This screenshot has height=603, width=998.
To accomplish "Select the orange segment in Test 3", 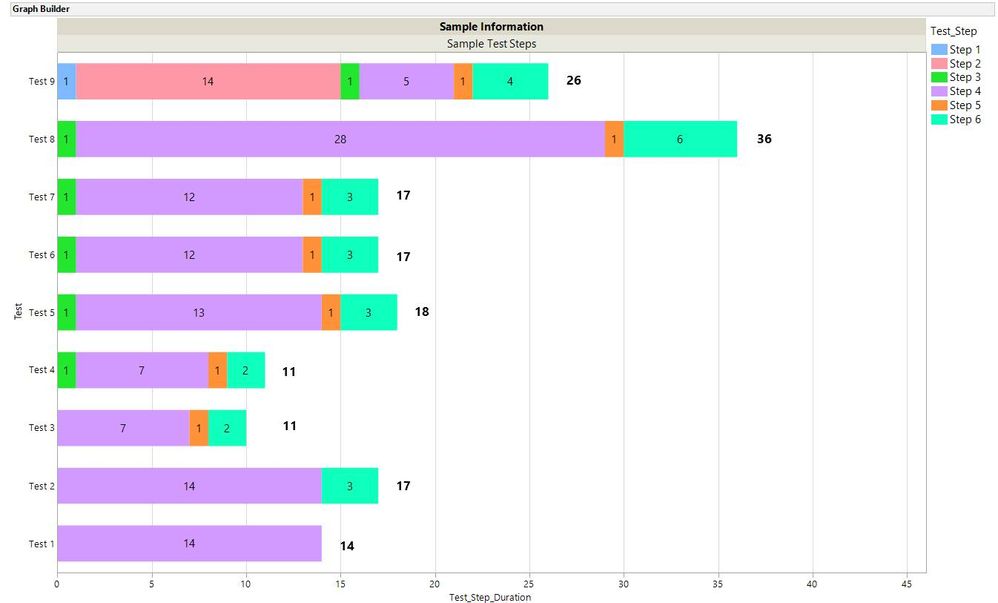I will [x=199, y=428].
